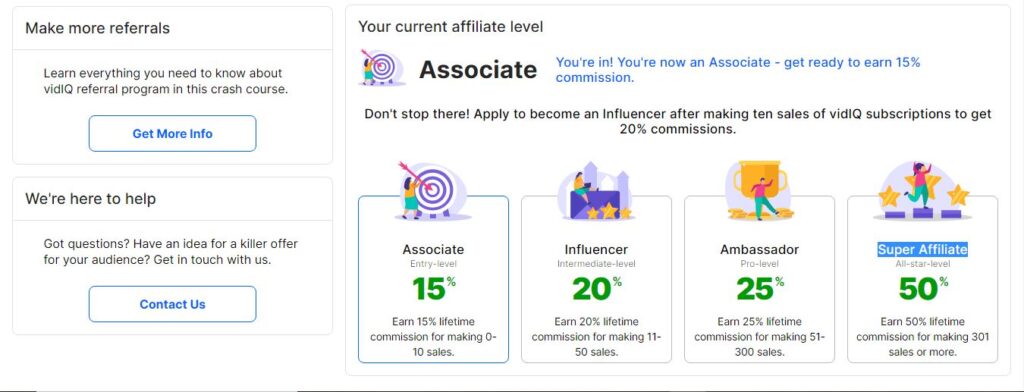Click the green 15% commission figure
This screenshot has height=392, width=1024.
(x=434, y=289)
